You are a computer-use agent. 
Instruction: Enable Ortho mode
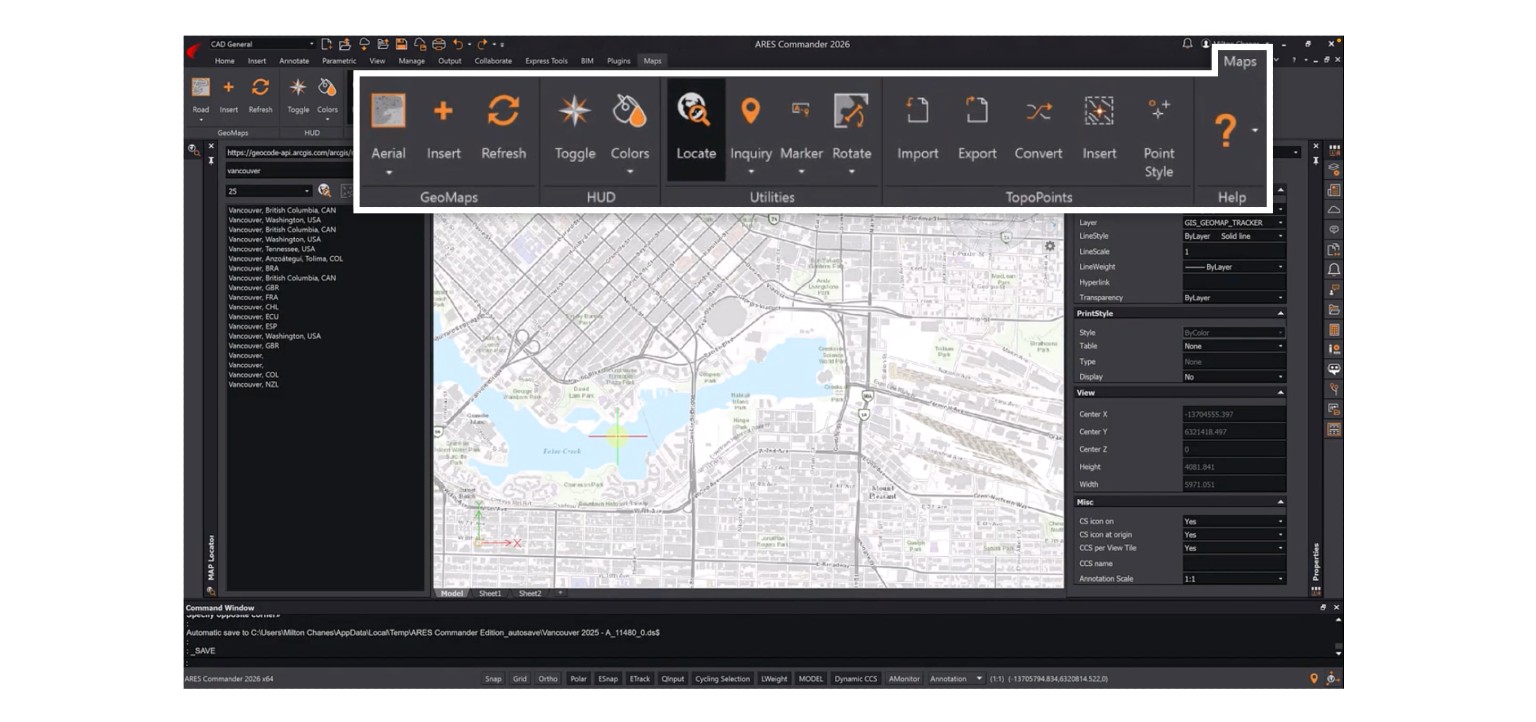click(x=548, y=679)
